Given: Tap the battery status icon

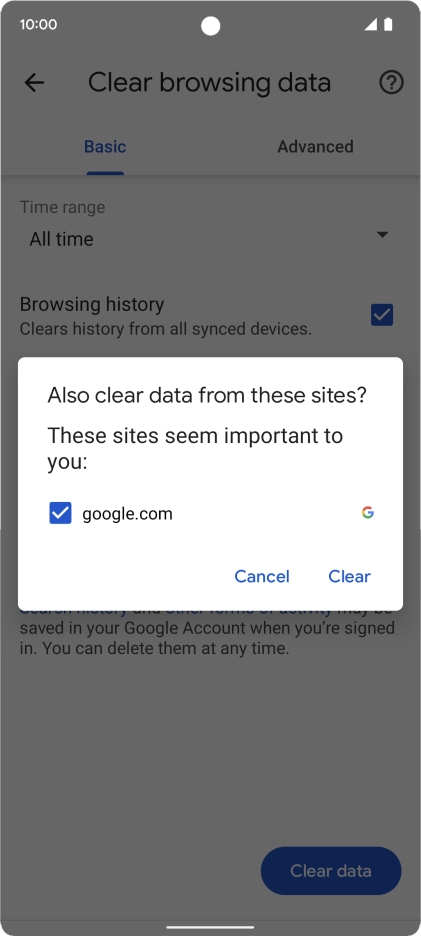Looking at the screenshot, I should click(389, 24).
